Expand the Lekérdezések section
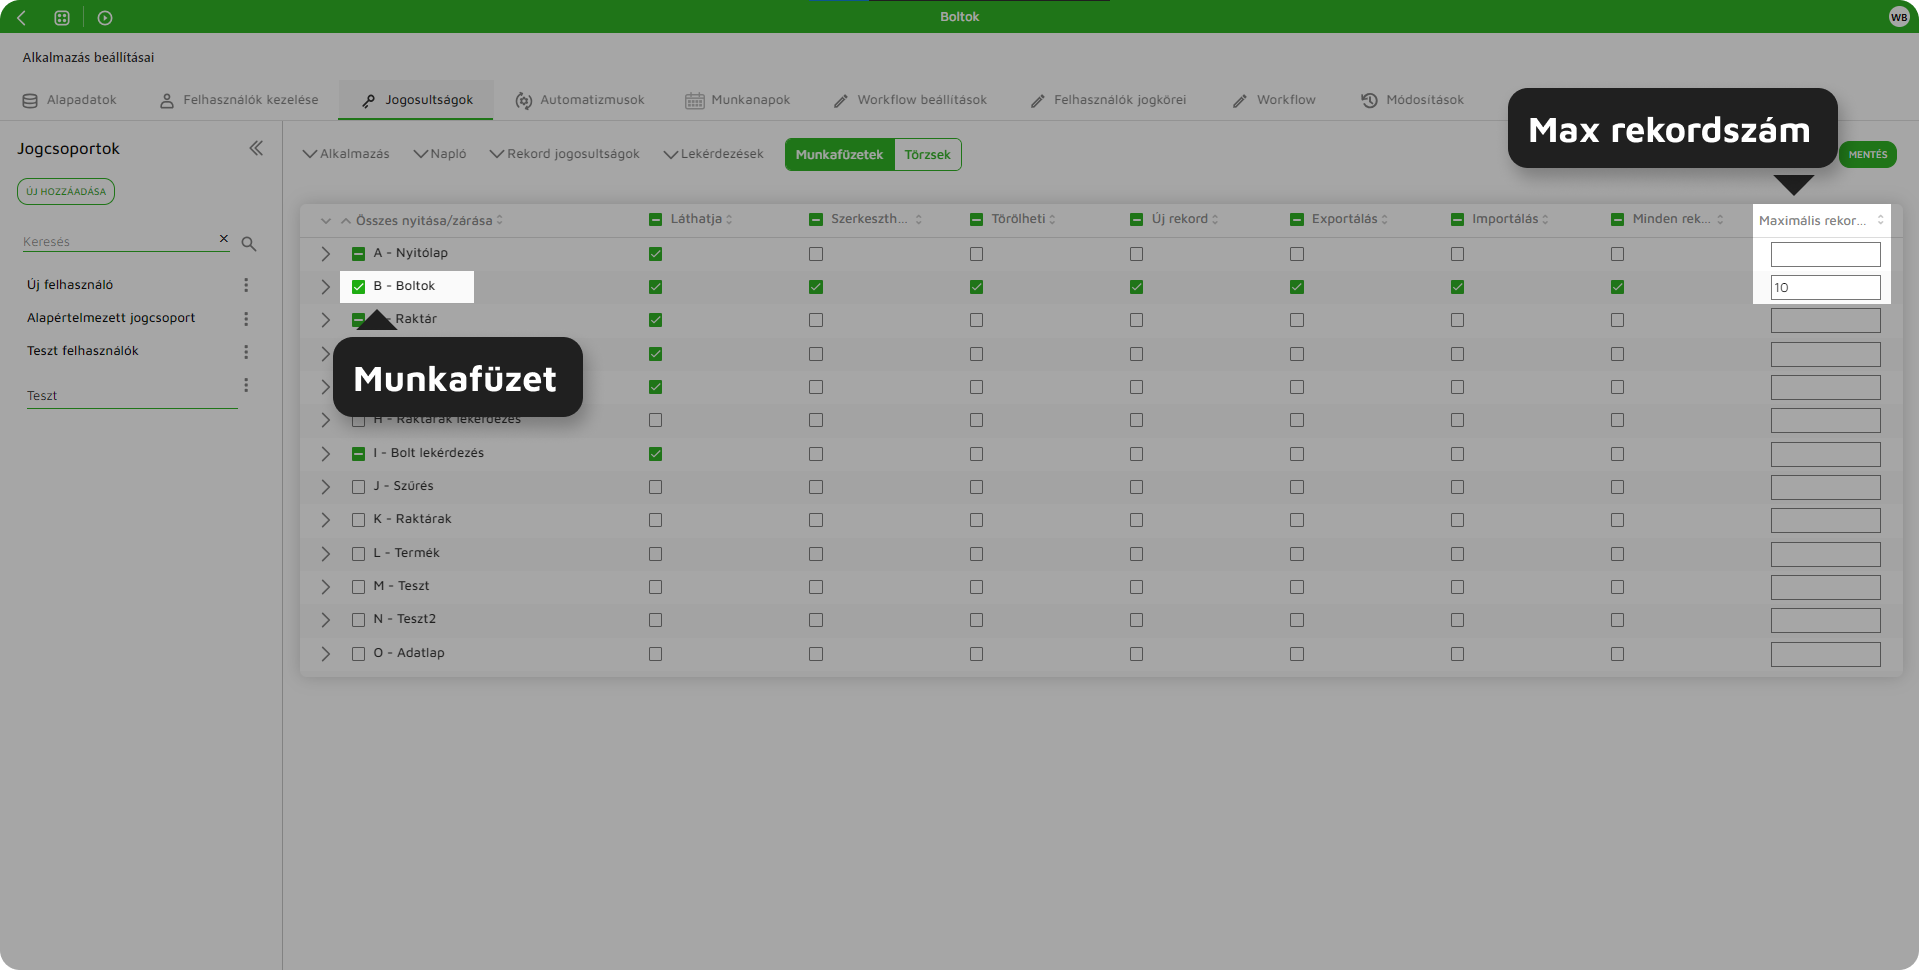The image size is (1919, 970). 713,154
